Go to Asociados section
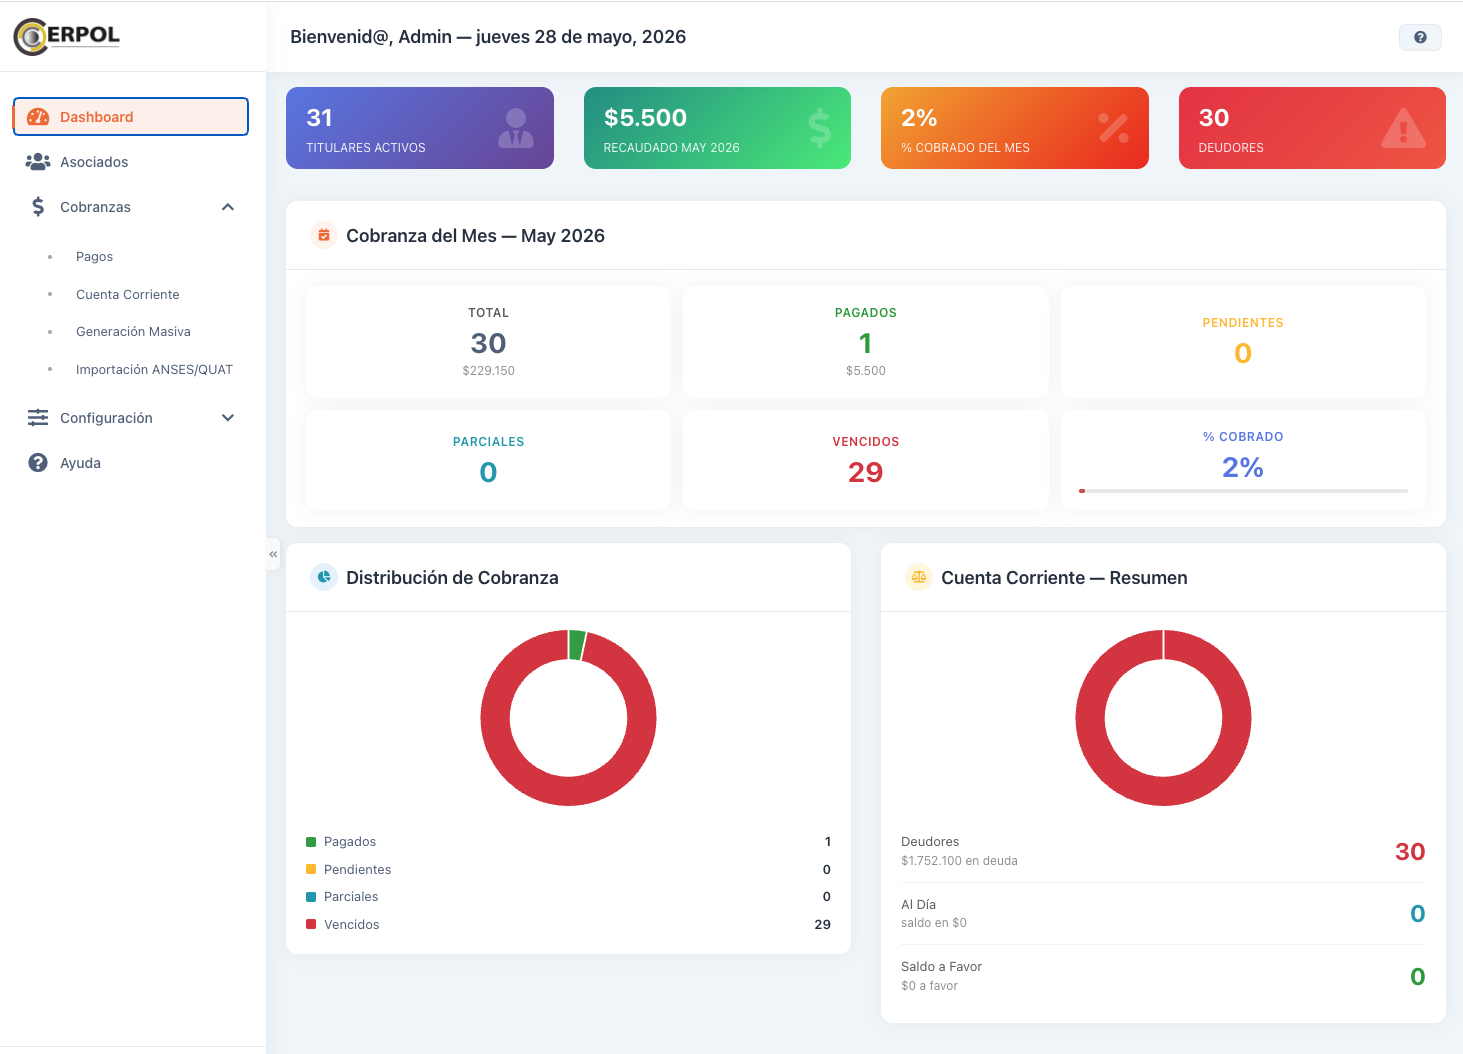The width and height of the screenshot is (1463, 1054). [x=131, y=162]
